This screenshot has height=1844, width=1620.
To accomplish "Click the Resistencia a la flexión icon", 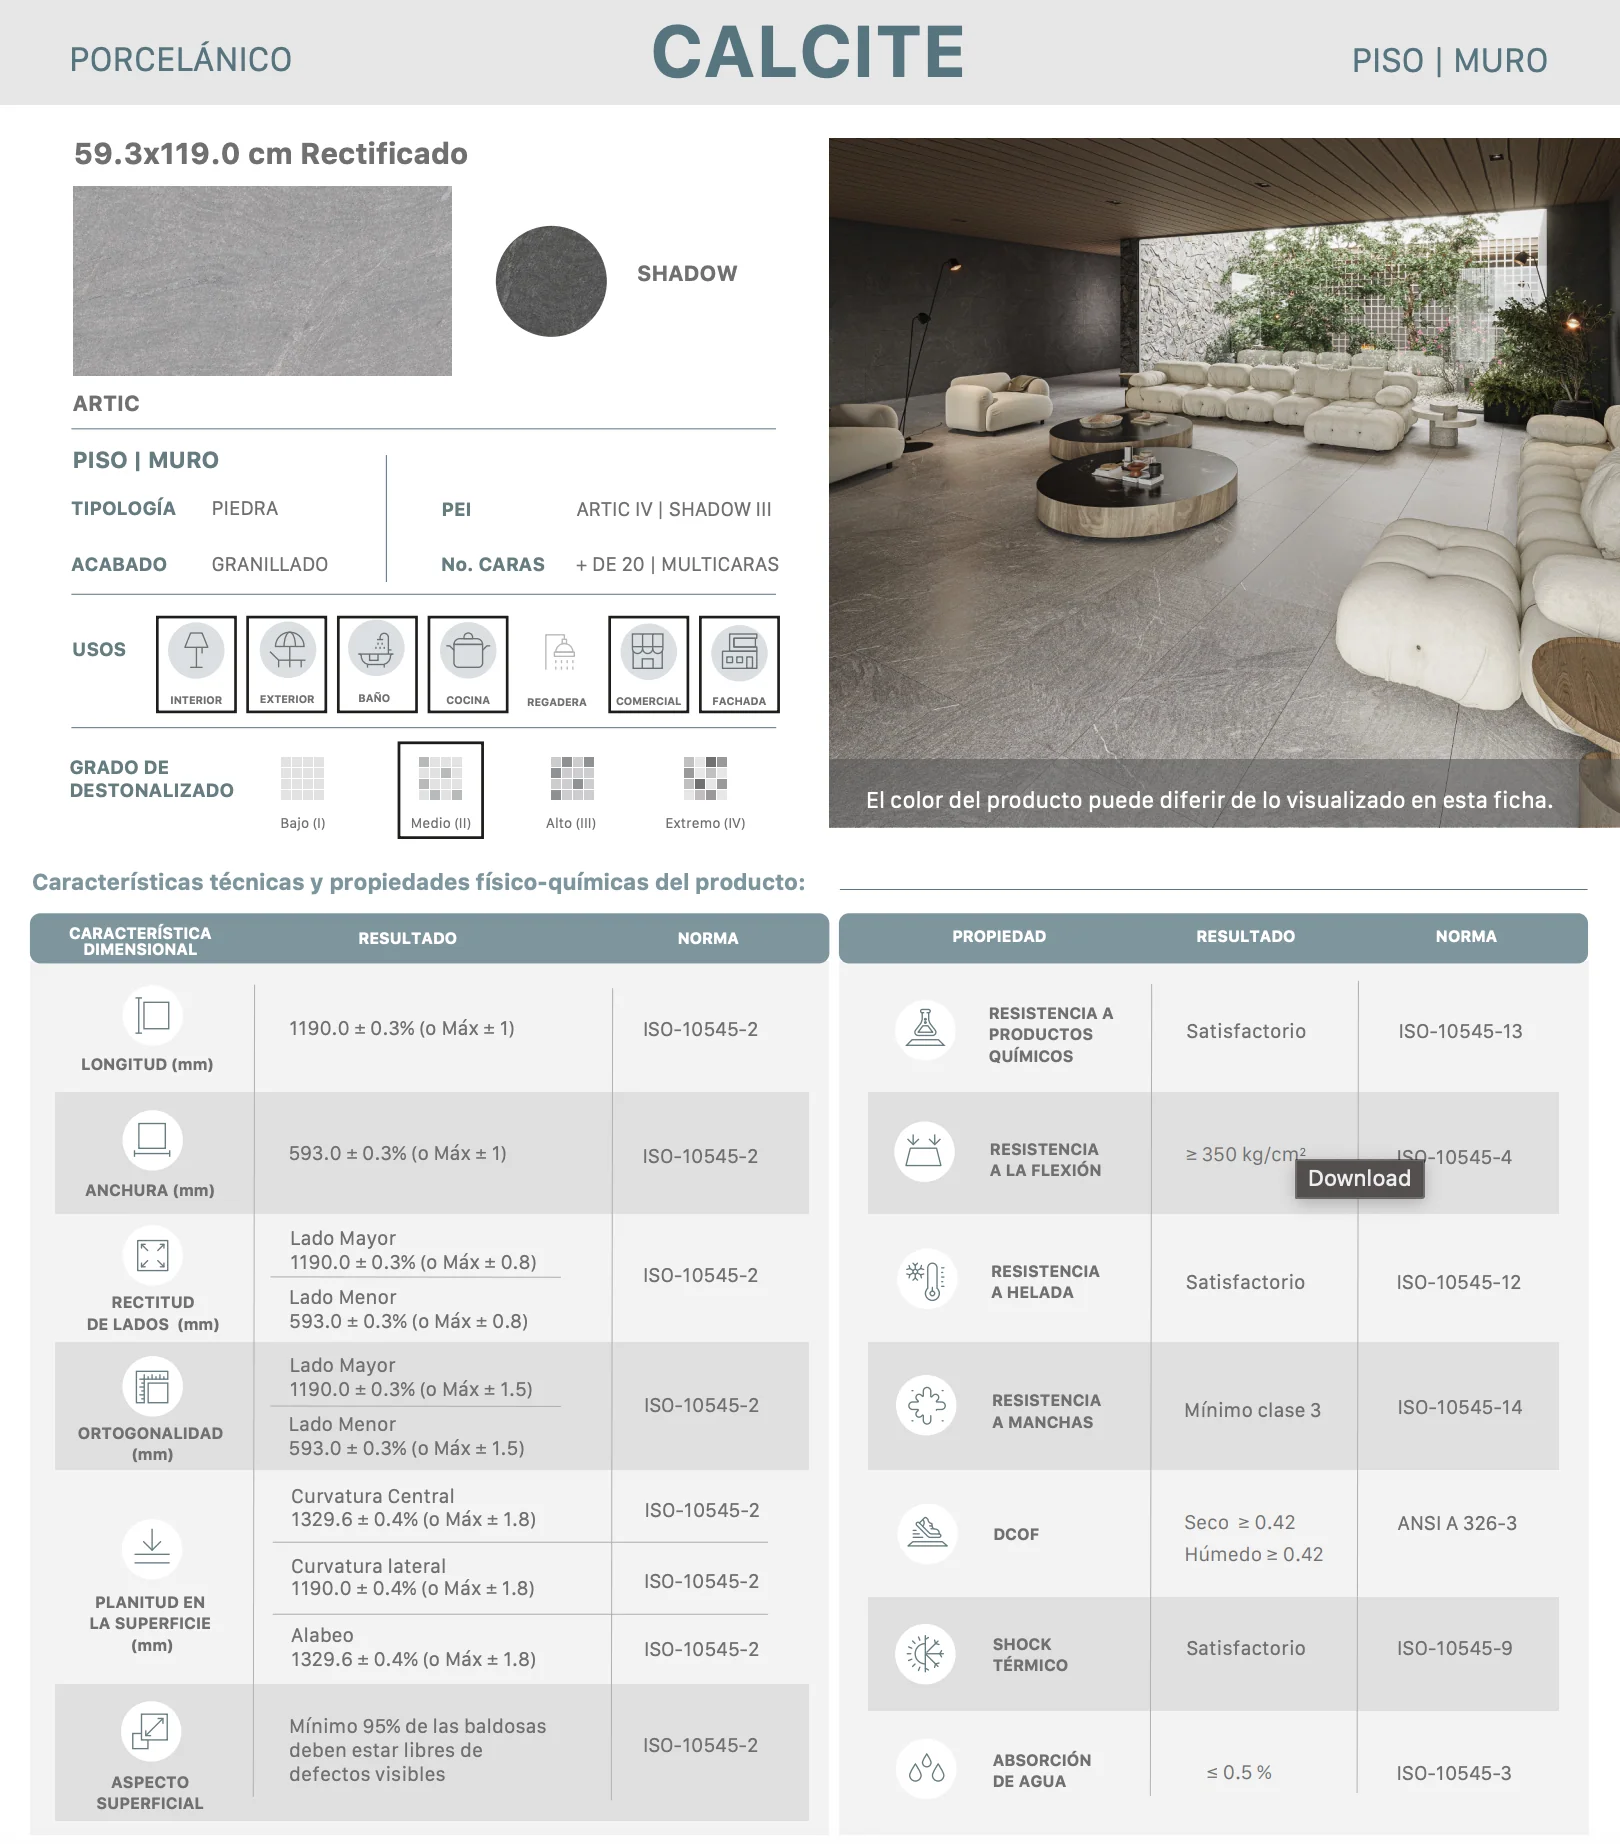I will pyautogui.click(x=924, y=1152).
